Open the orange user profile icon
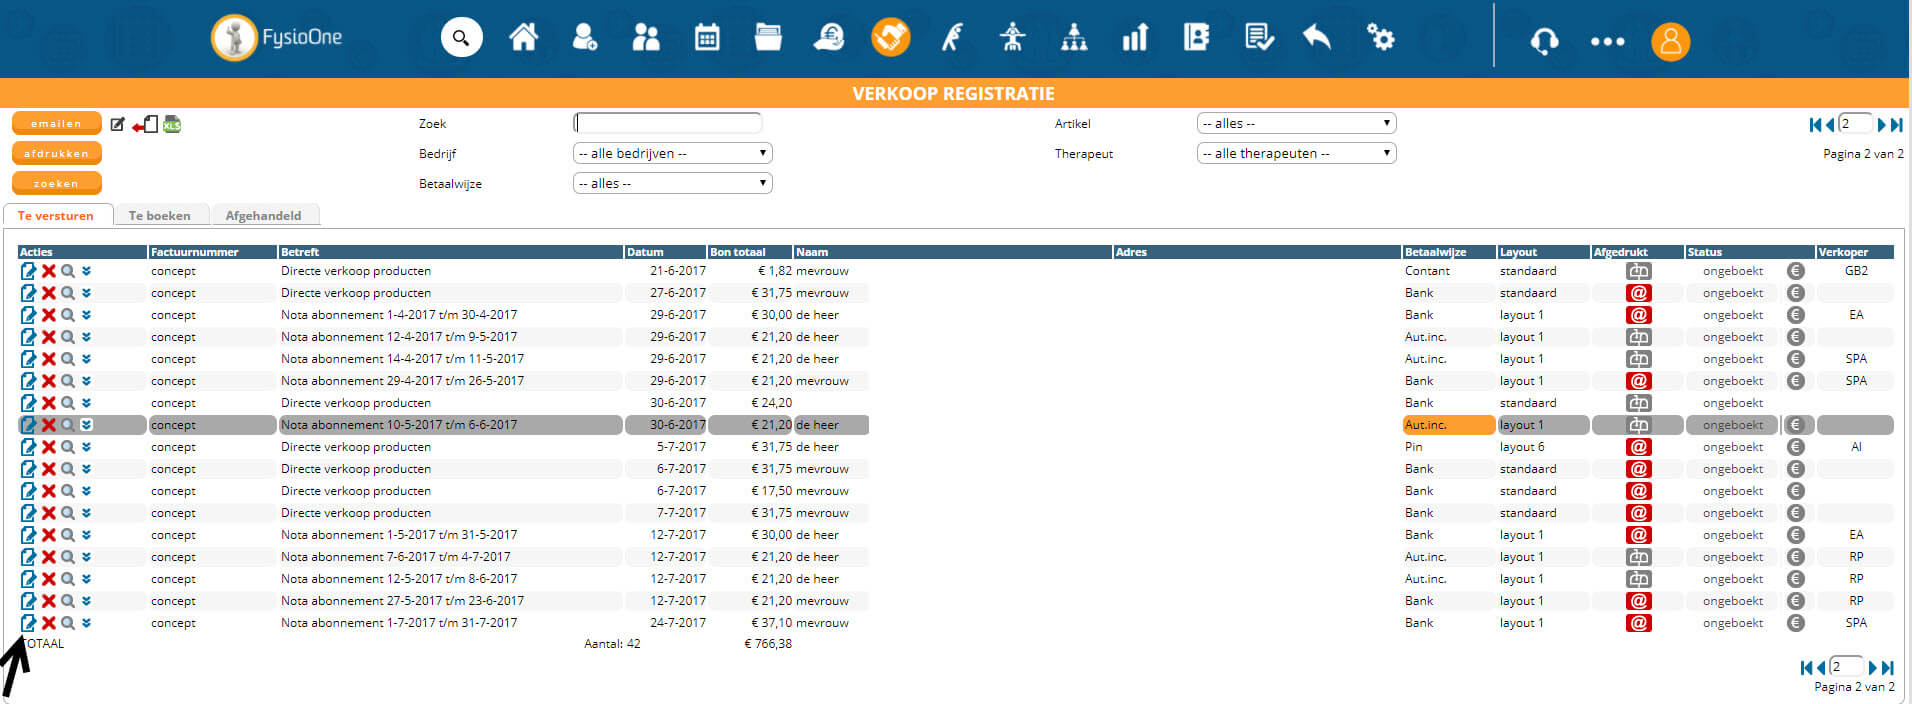Screen dimensions: 1912x704 [1670, 41]
